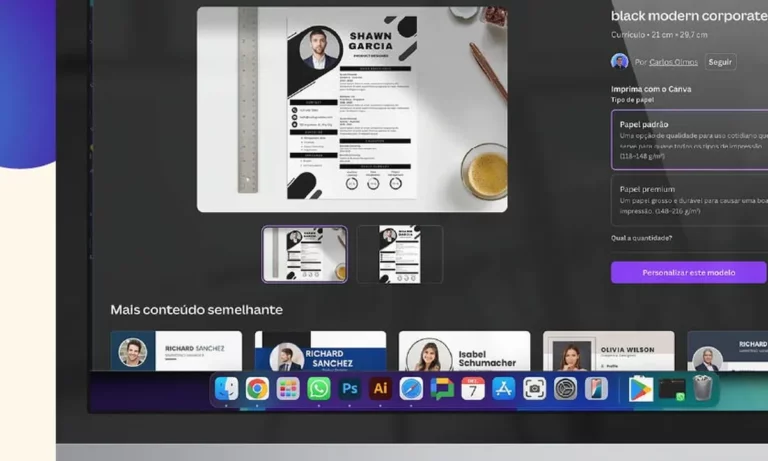768x461 pixels.
Task: Select the Papel premium paper option
Action: click(690, 200)
